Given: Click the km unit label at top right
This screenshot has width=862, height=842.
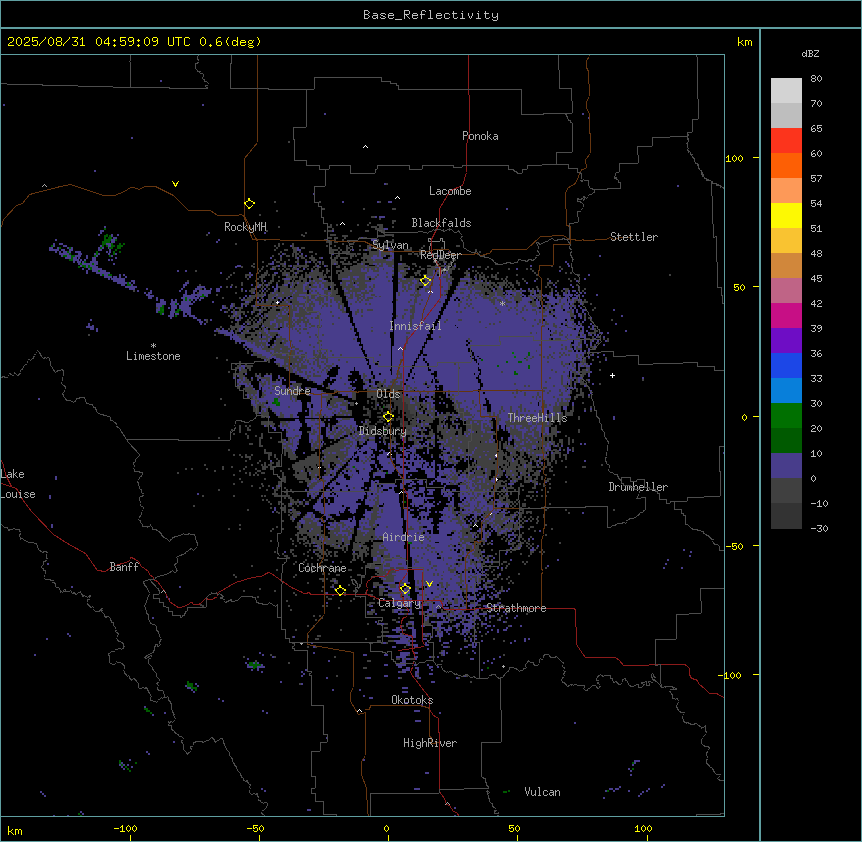Looking at the screenshot, I should (x=745, y=42).
